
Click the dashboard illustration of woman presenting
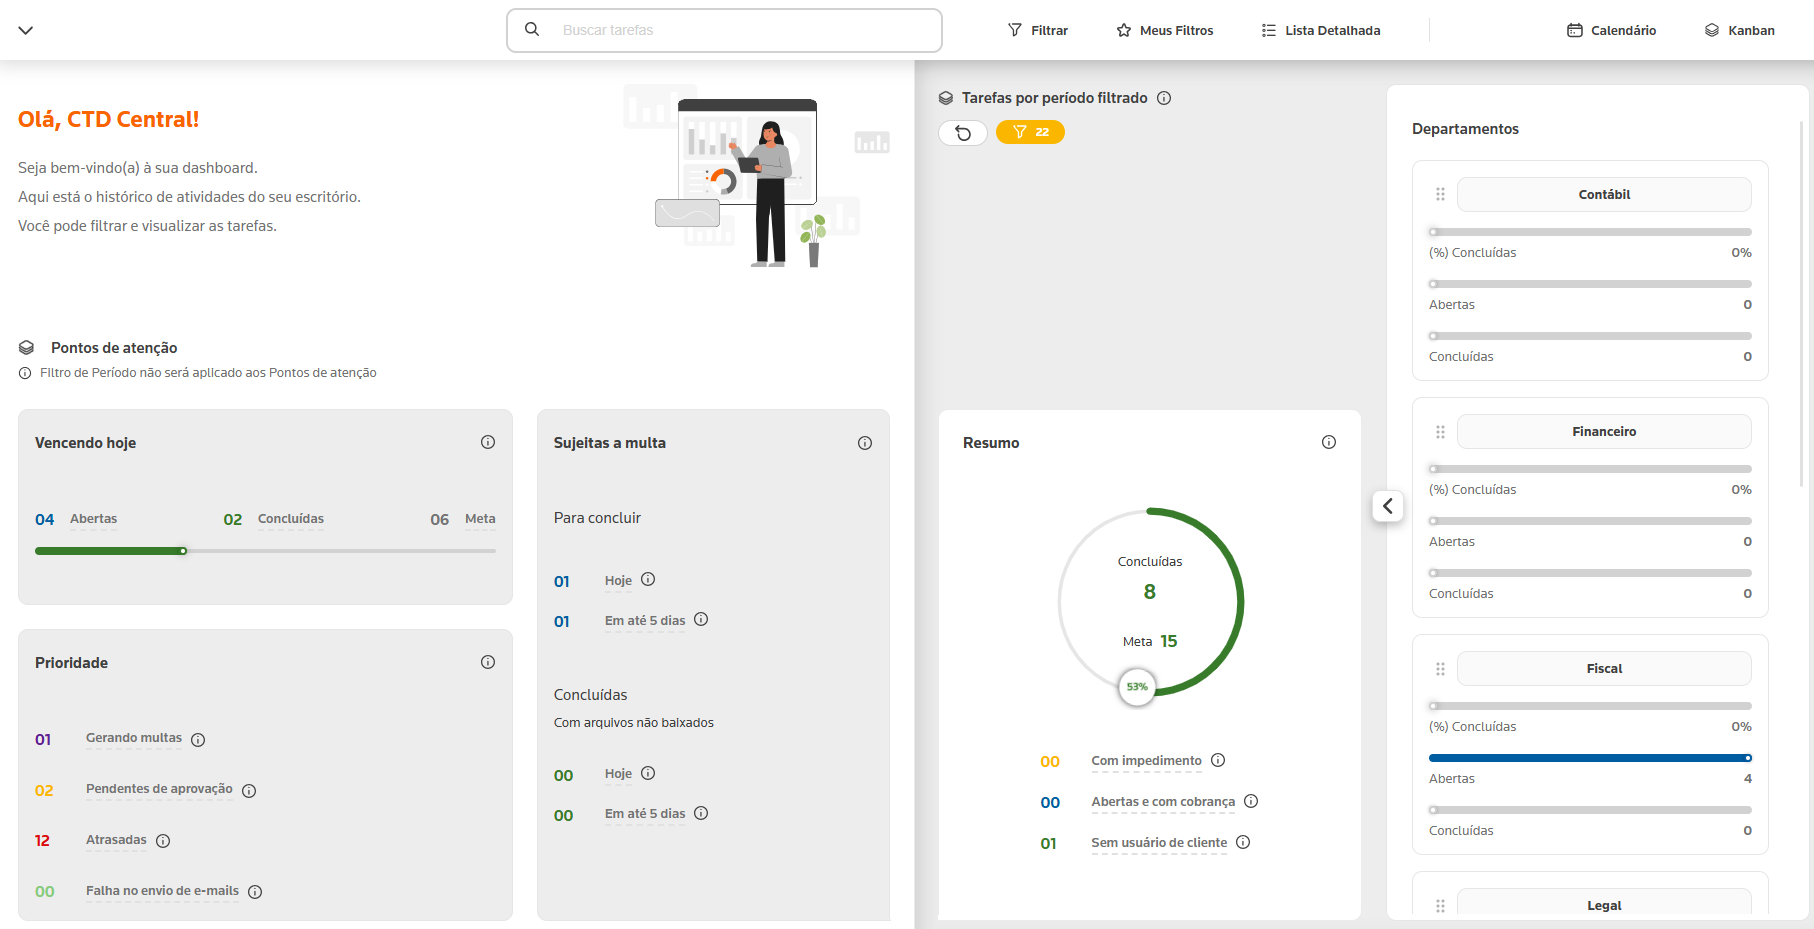[757, 177]
